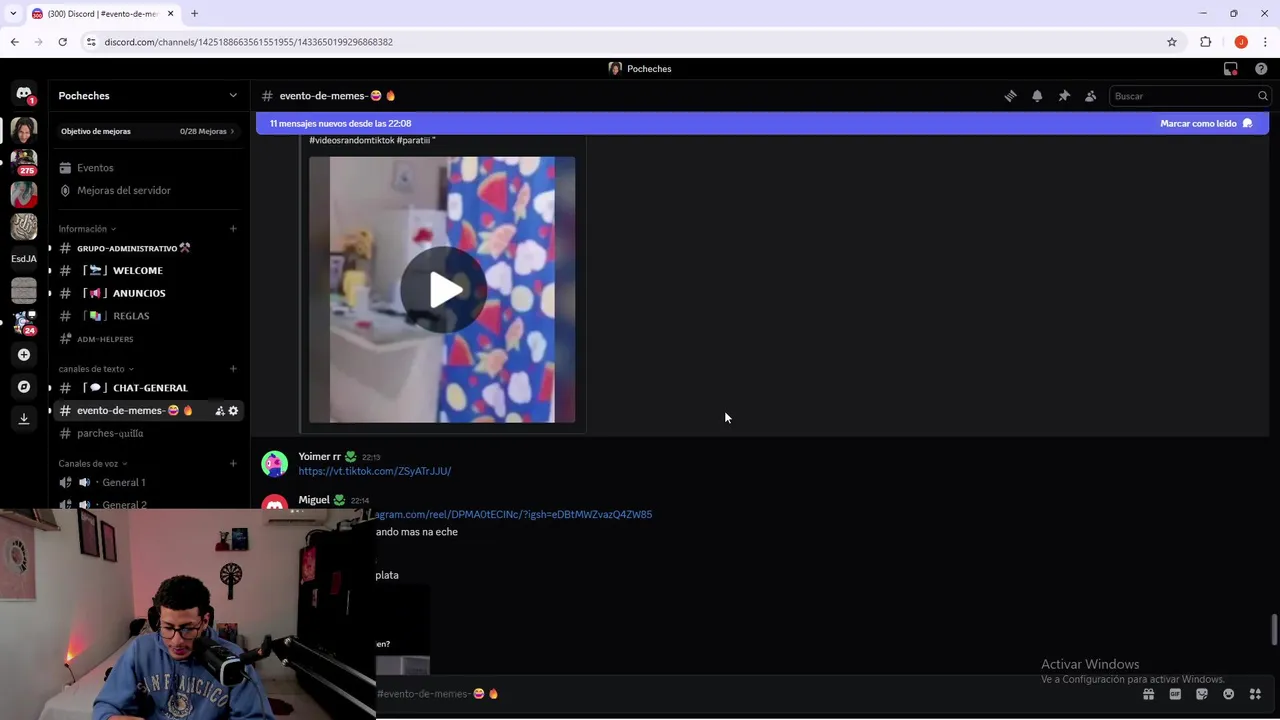Open GRUPO-ADMINISTRATIVO channel
The height and width of the screenshot is (720, 1280).
tap(148, 248)
